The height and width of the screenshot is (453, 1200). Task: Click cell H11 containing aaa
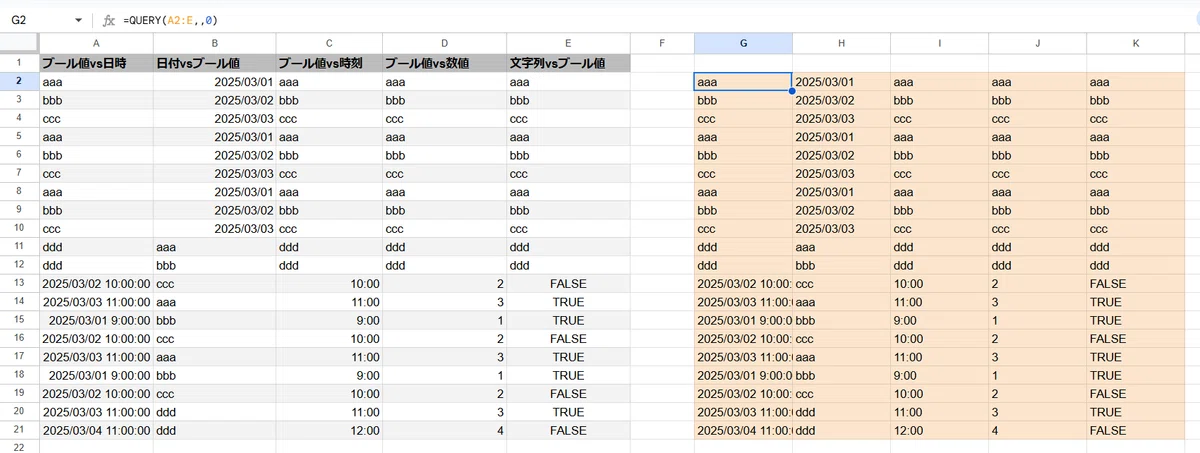click(x=841, y=246)
